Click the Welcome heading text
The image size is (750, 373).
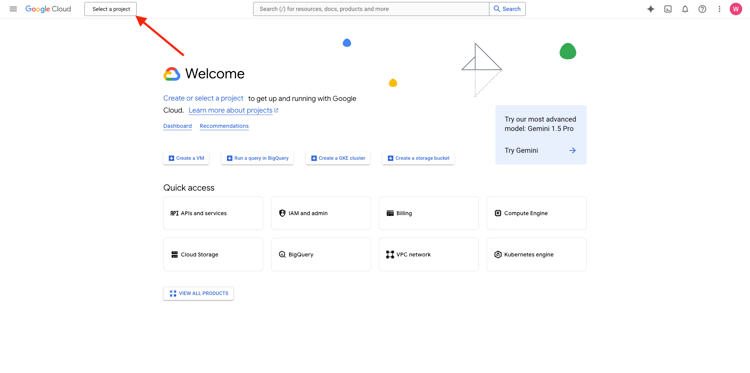tap(215, 74)
